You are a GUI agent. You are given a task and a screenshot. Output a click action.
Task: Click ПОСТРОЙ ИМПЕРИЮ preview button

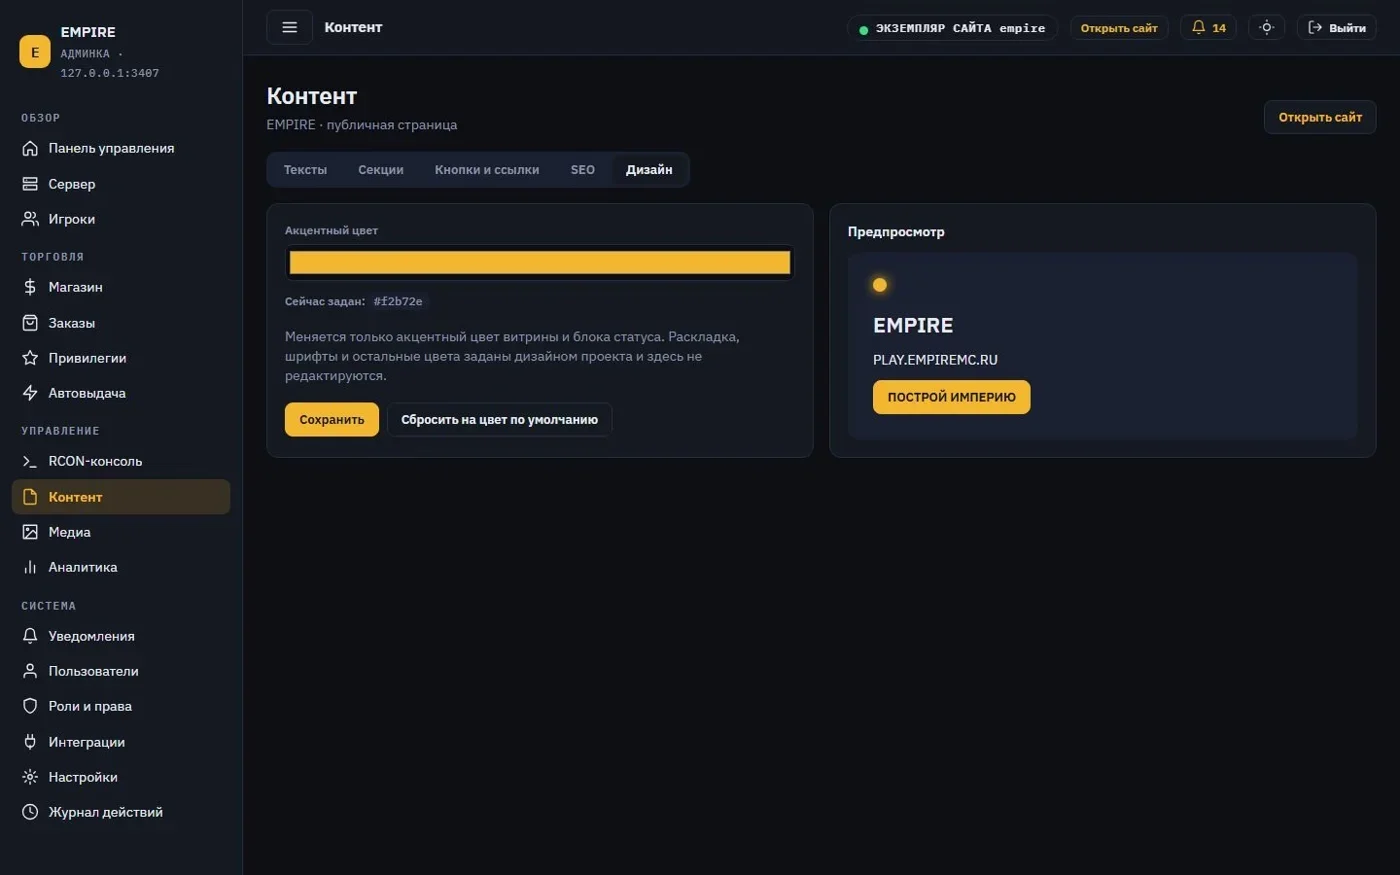tap(951, 397)
